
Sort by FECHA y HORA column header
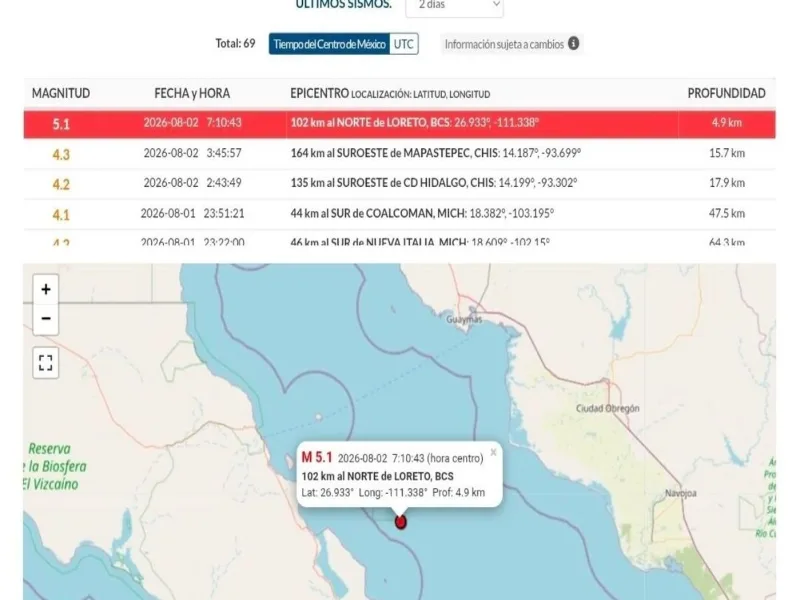click(x=192, y=93)
